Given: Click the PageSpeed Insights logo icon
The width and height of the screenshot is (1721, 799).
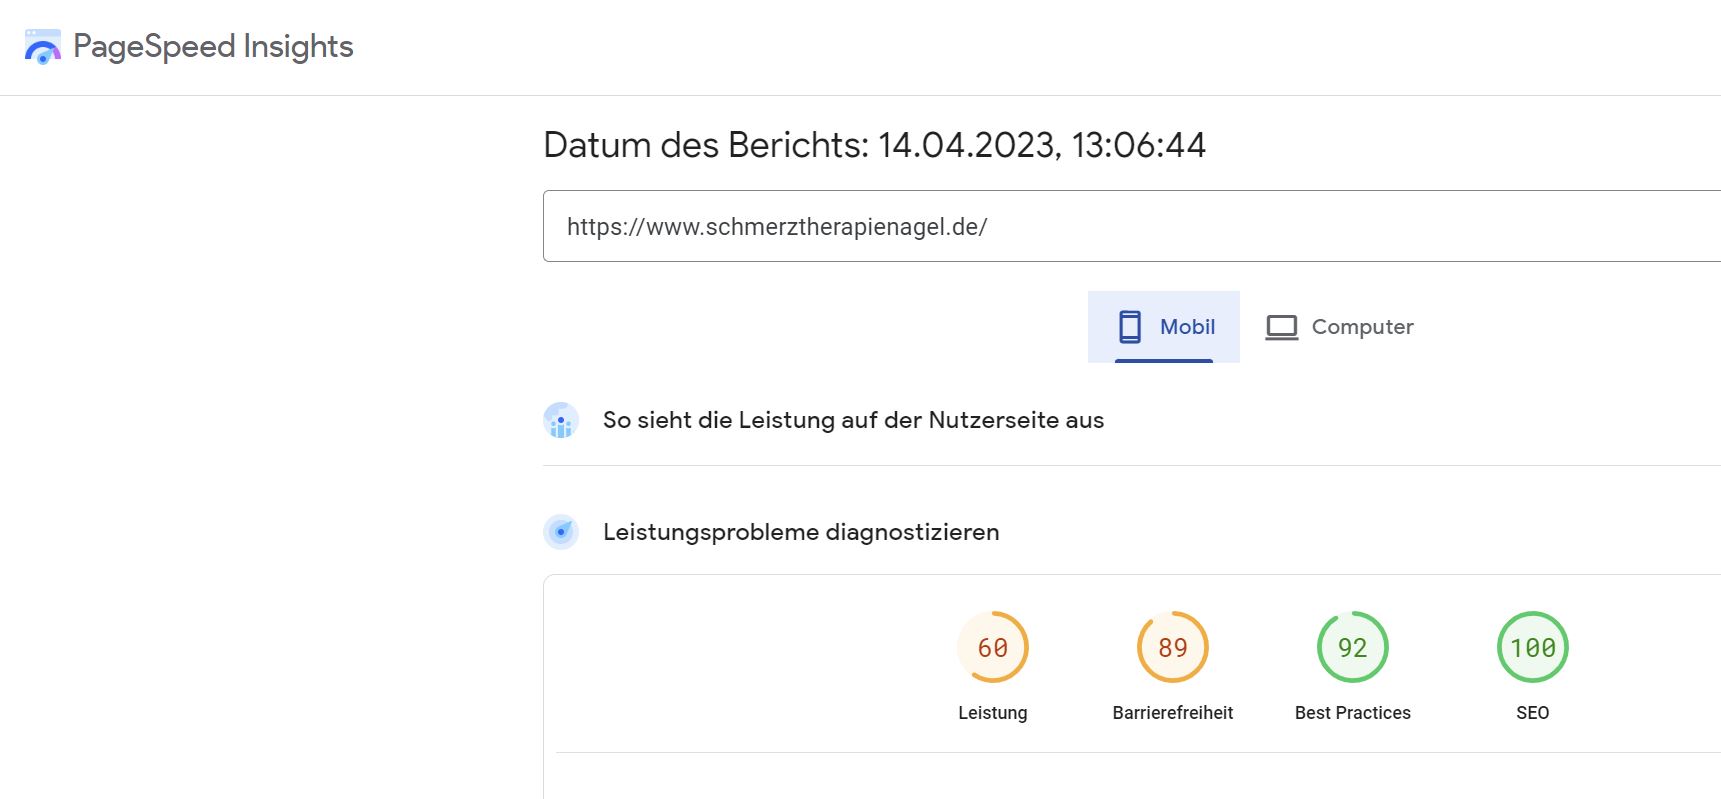Looking at the screenshot, I should (43, 47).
